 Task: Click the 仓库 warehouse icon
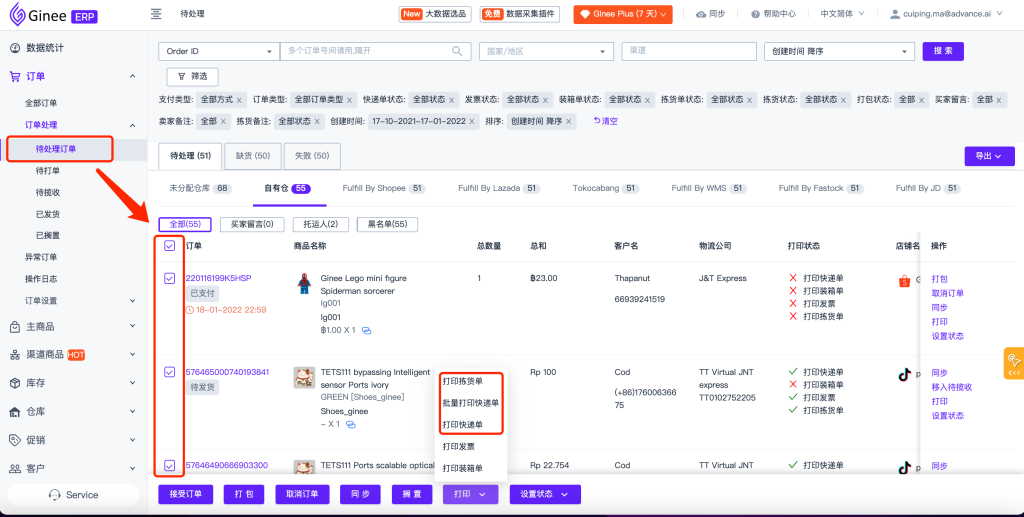[15, 412]
